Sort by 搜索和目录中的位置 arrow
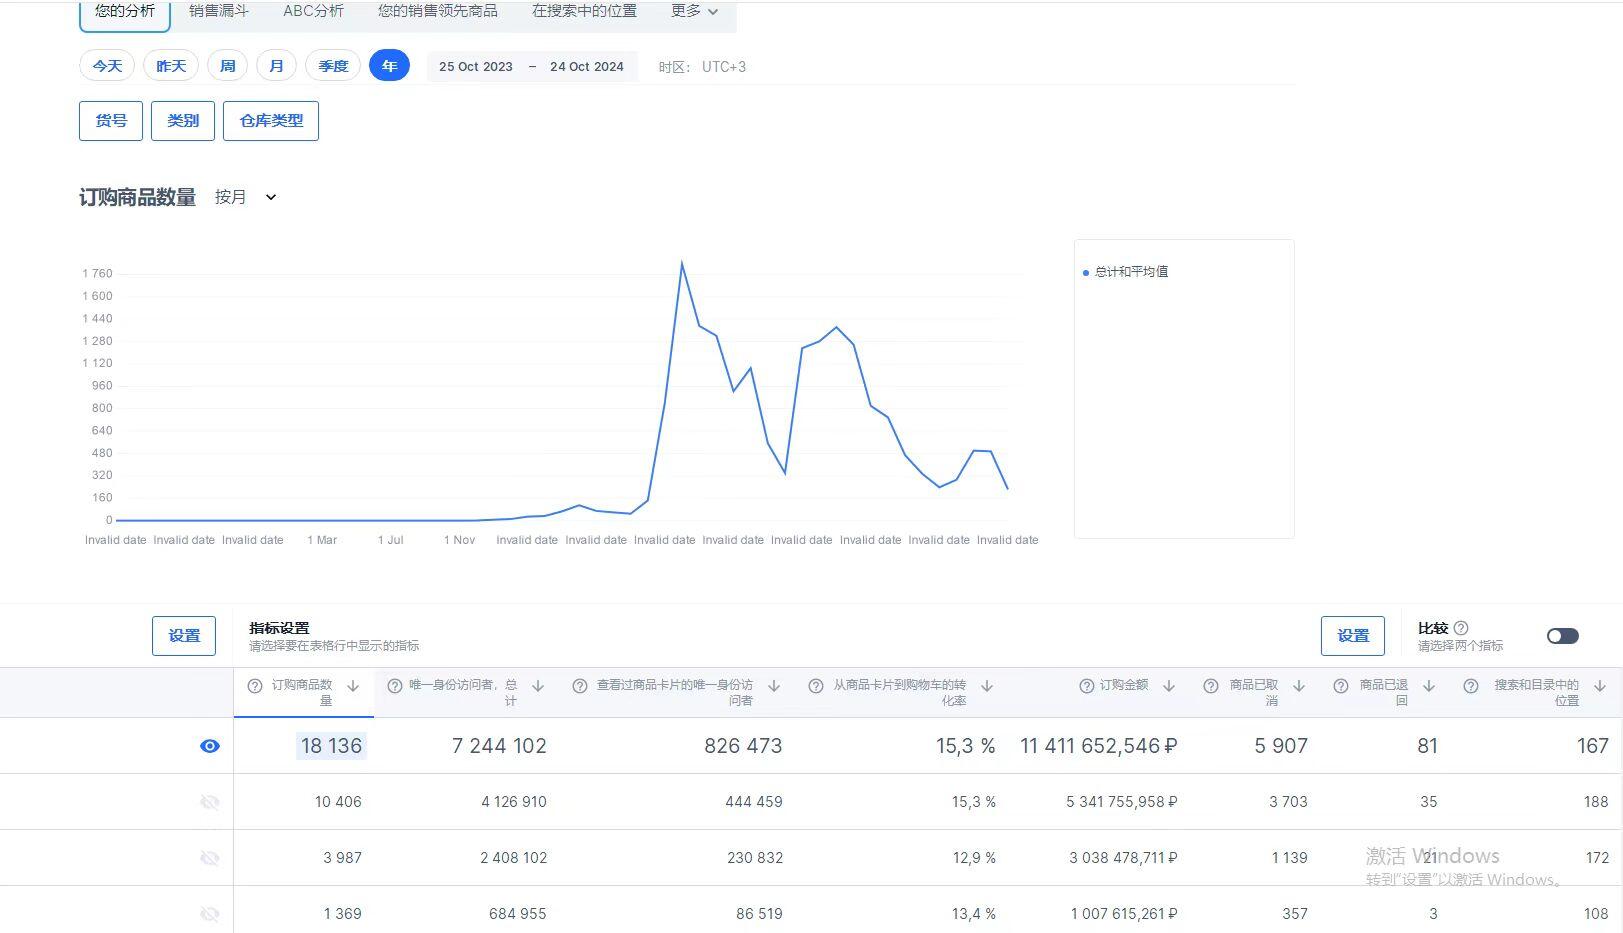 (x=1600, y=686)
